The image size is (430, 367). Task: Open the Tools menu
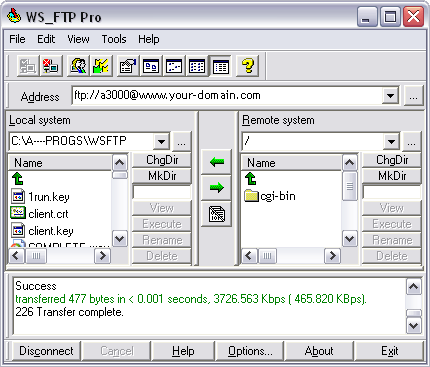[114, 39]
